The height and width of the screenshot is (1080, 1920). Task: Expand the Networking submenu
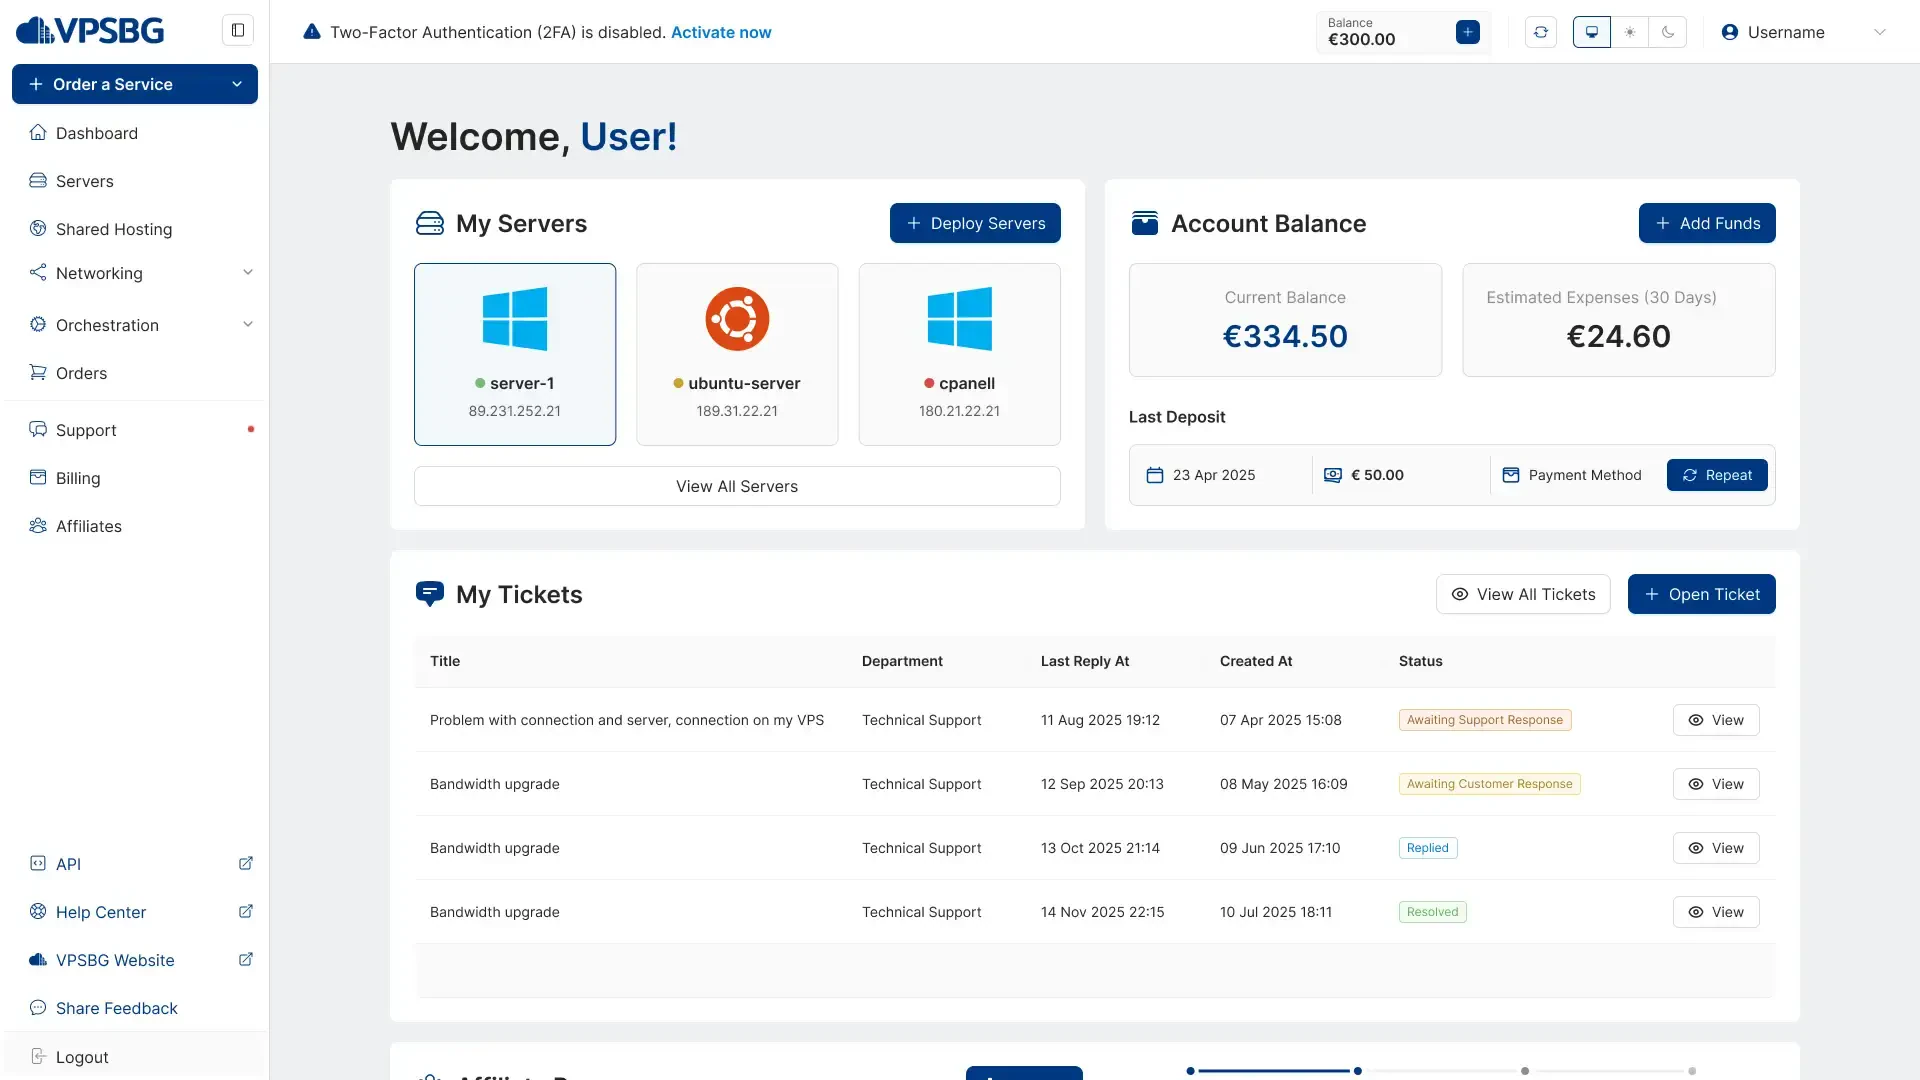pyautogui.click(x=247, y=273)
